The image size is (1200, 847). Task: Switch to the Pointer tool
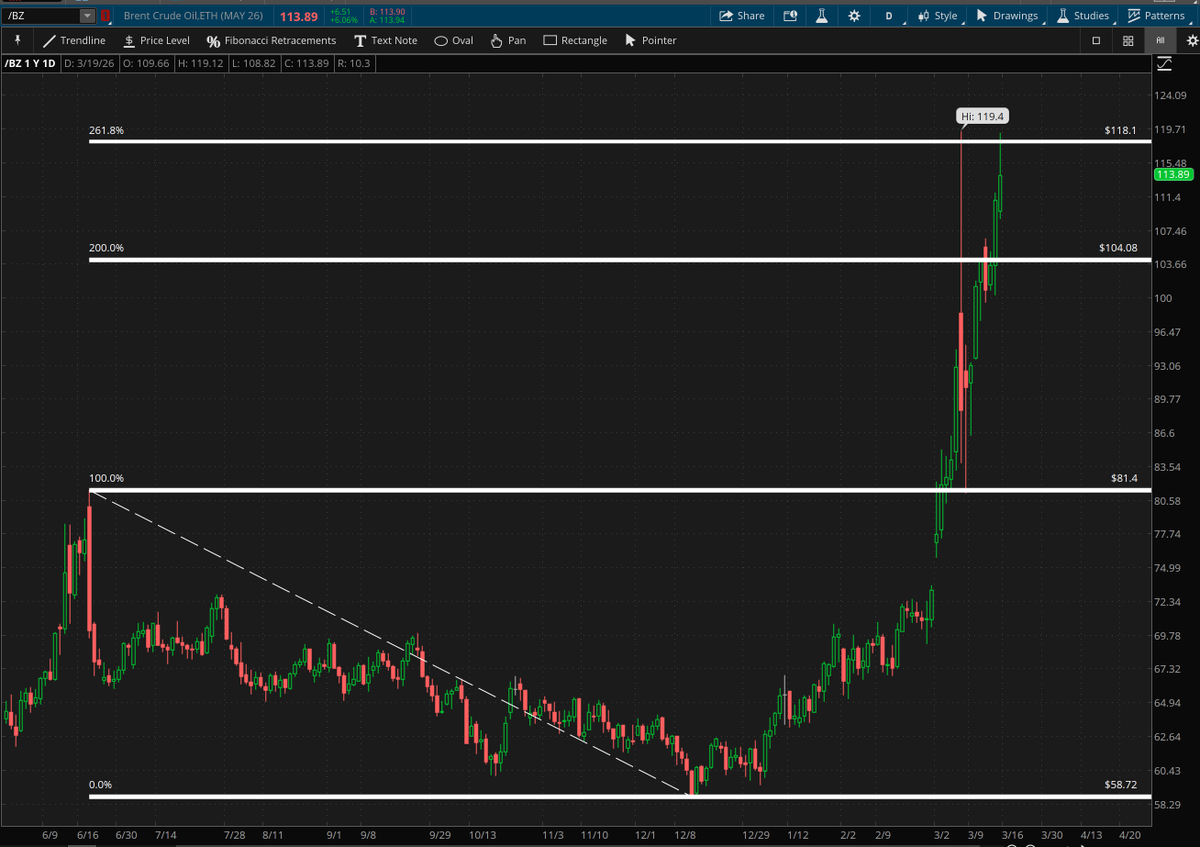coord(650,41)
